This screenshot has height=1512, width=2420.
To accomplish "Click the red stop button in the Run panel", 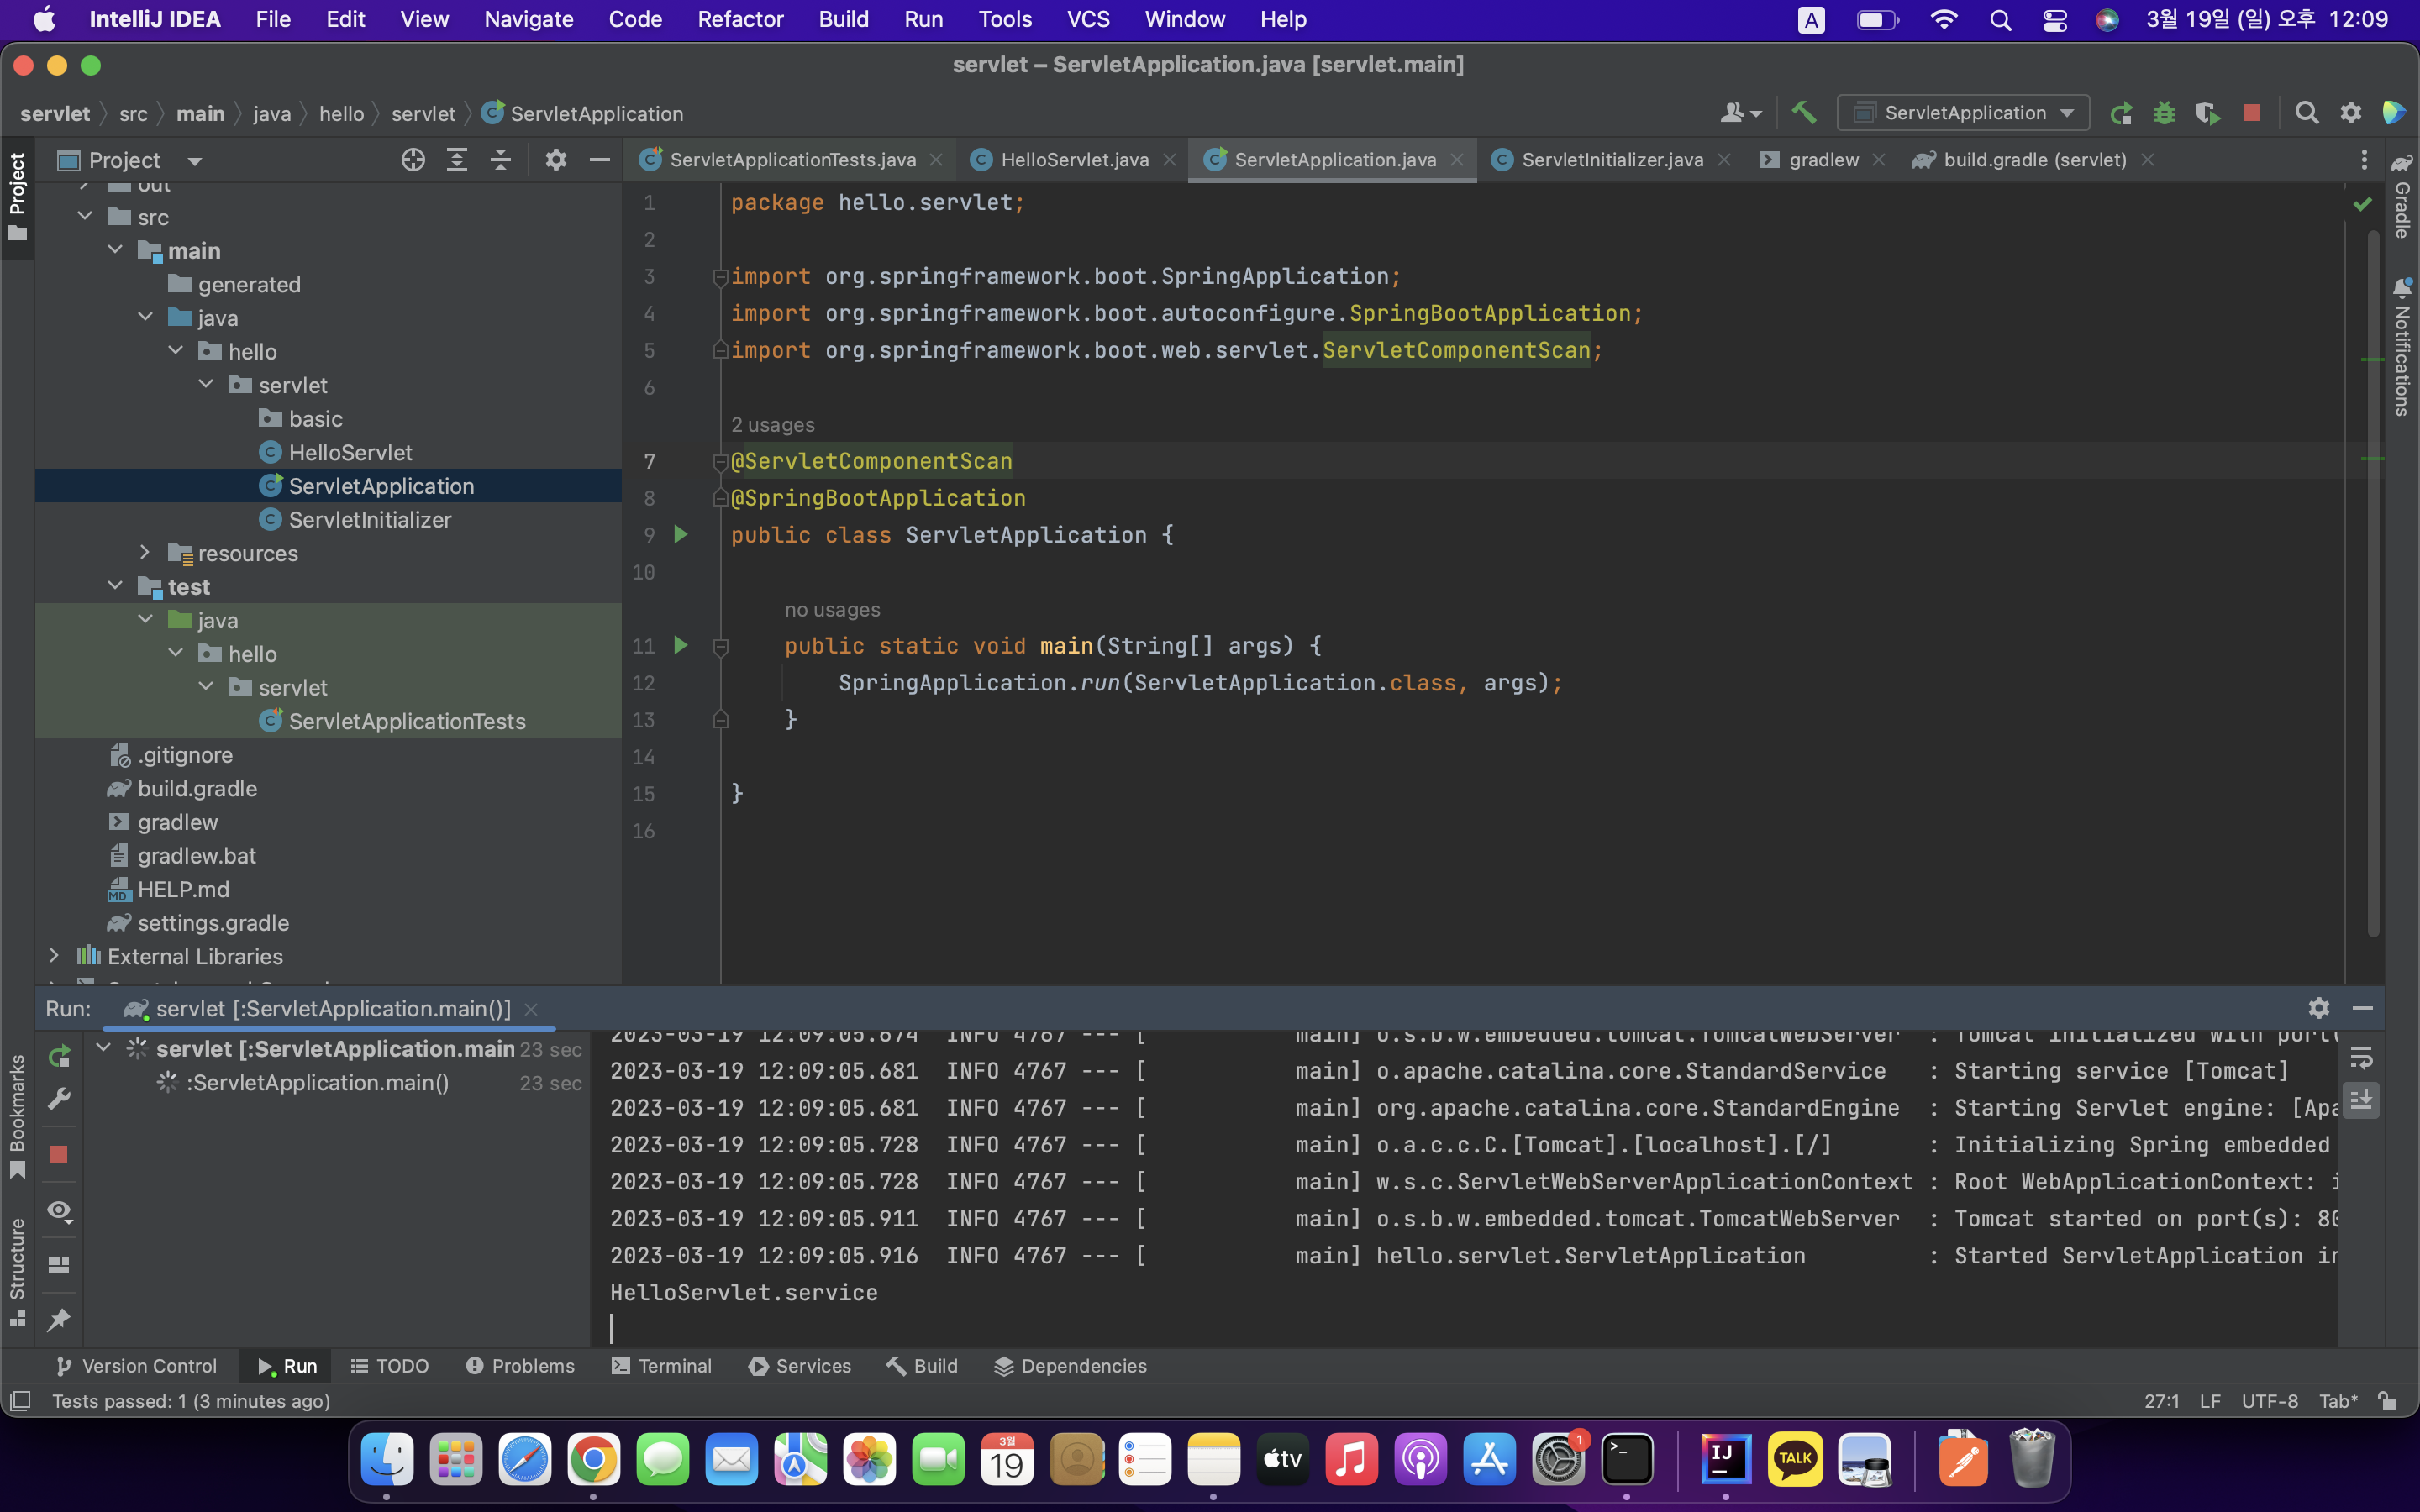I will point(59,1154).
